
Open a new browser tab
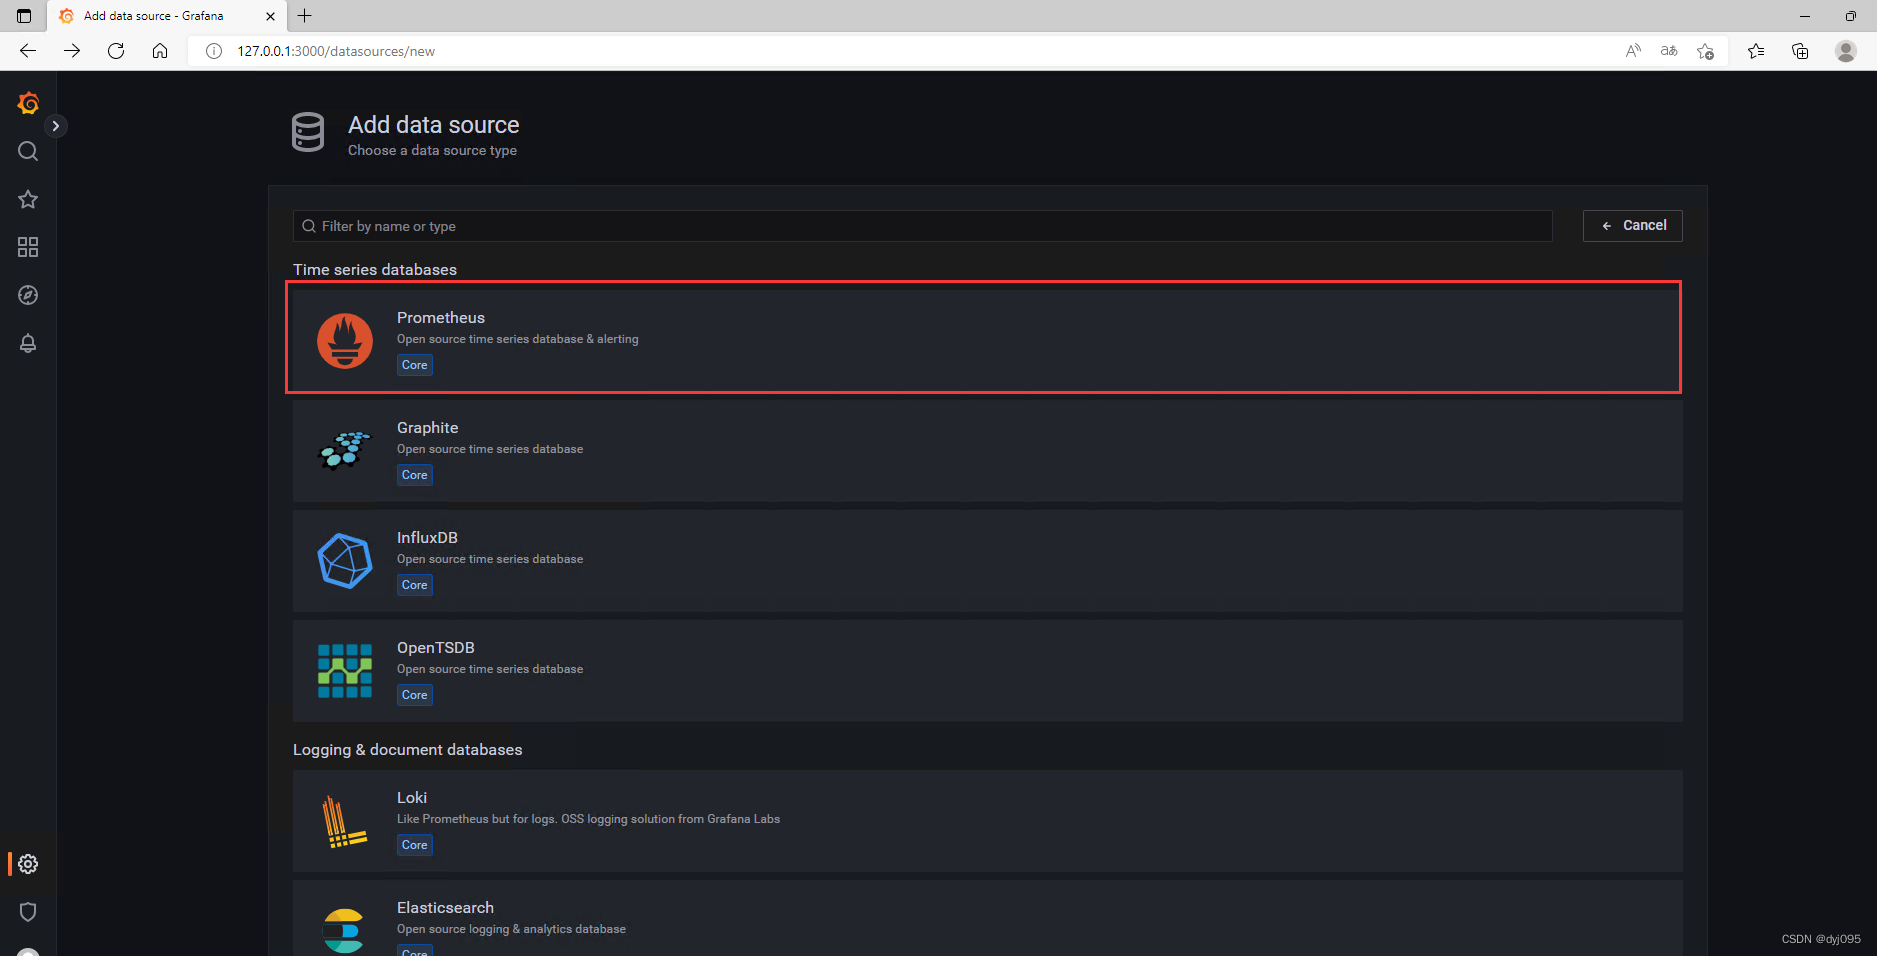click(x=305, y=16)
